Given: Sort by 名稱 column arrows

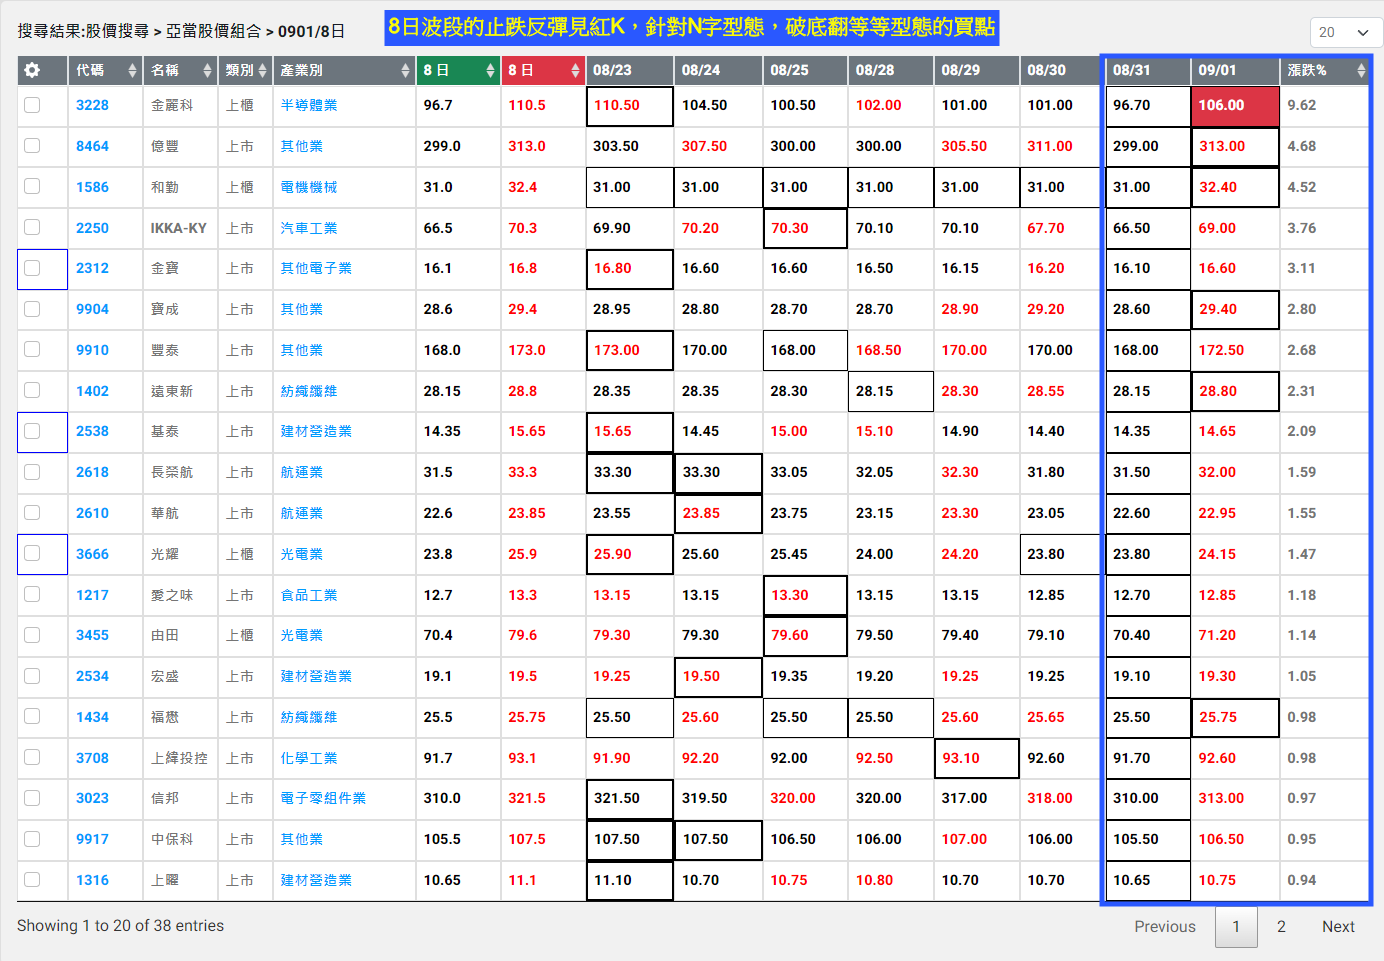Looking at the screenshot, I should tap(207, 70).
